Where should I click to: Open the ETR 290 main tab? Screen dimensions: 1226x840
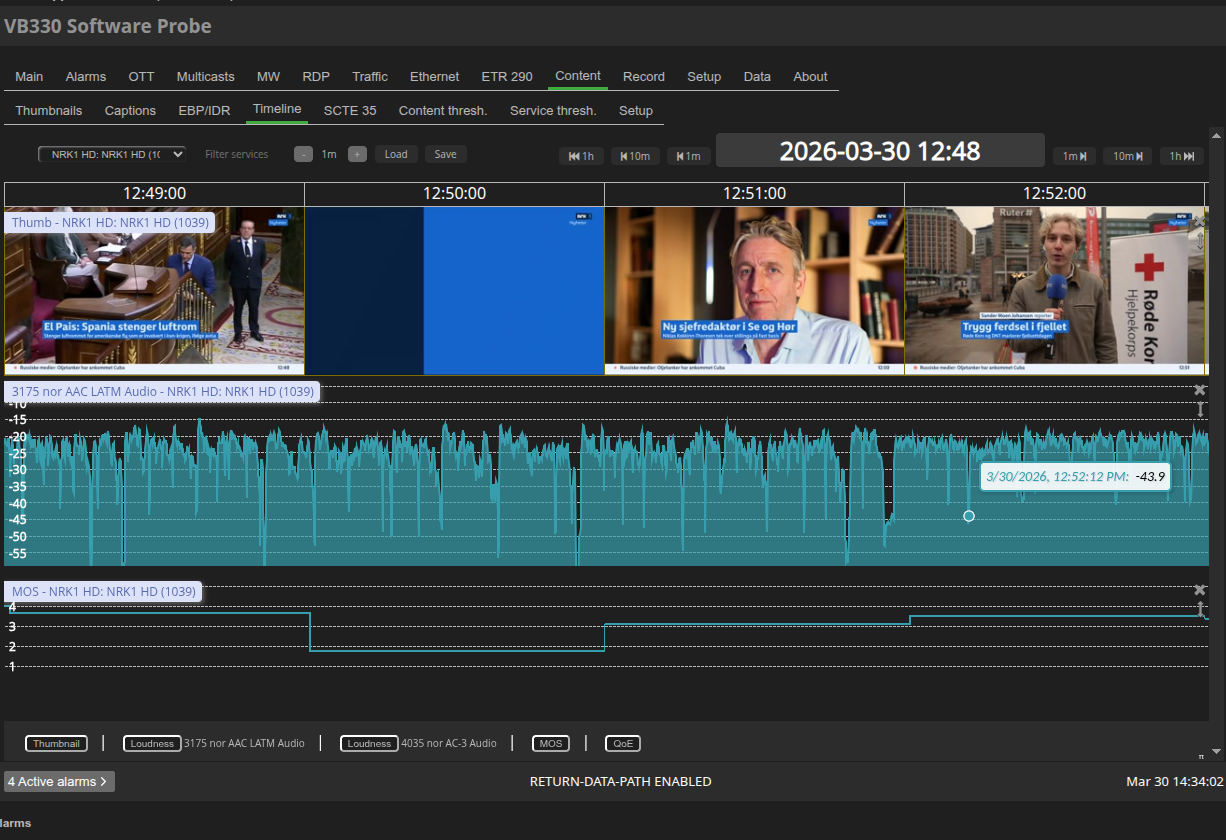click(x=507, y=76)
